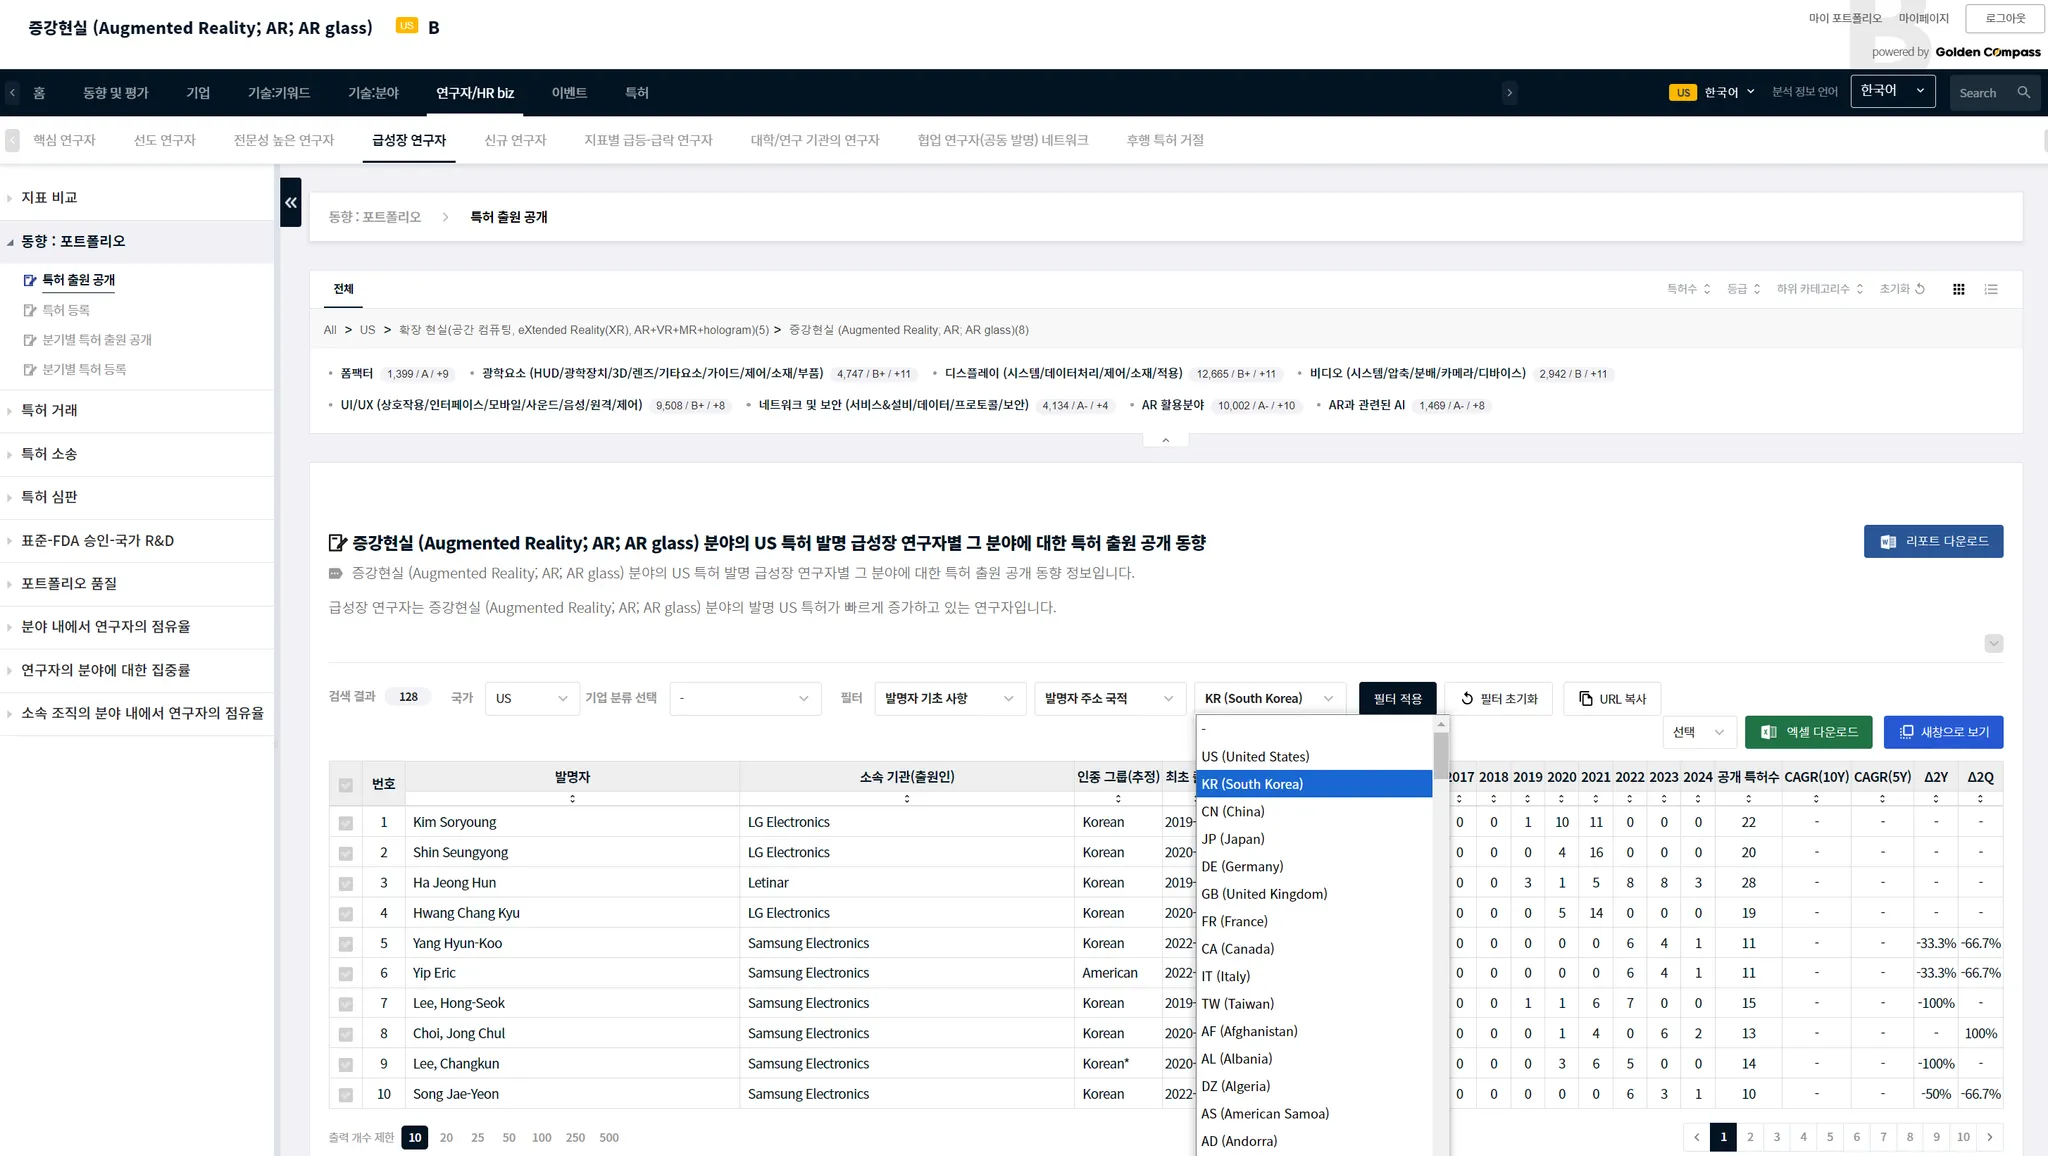This screenshot has width=2048, height=1156.
Task: Expand the 특허 소송 sidebar section
Action: [49, 454]
